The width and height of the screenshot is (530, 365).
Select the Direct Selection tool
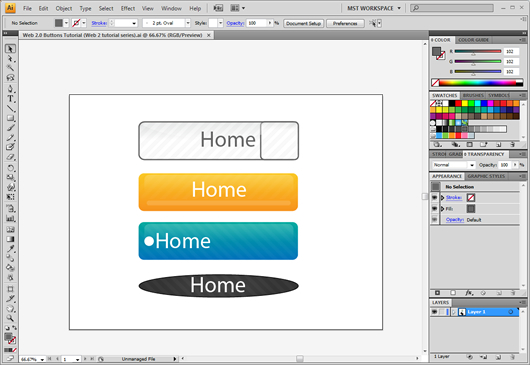[10, 59]
